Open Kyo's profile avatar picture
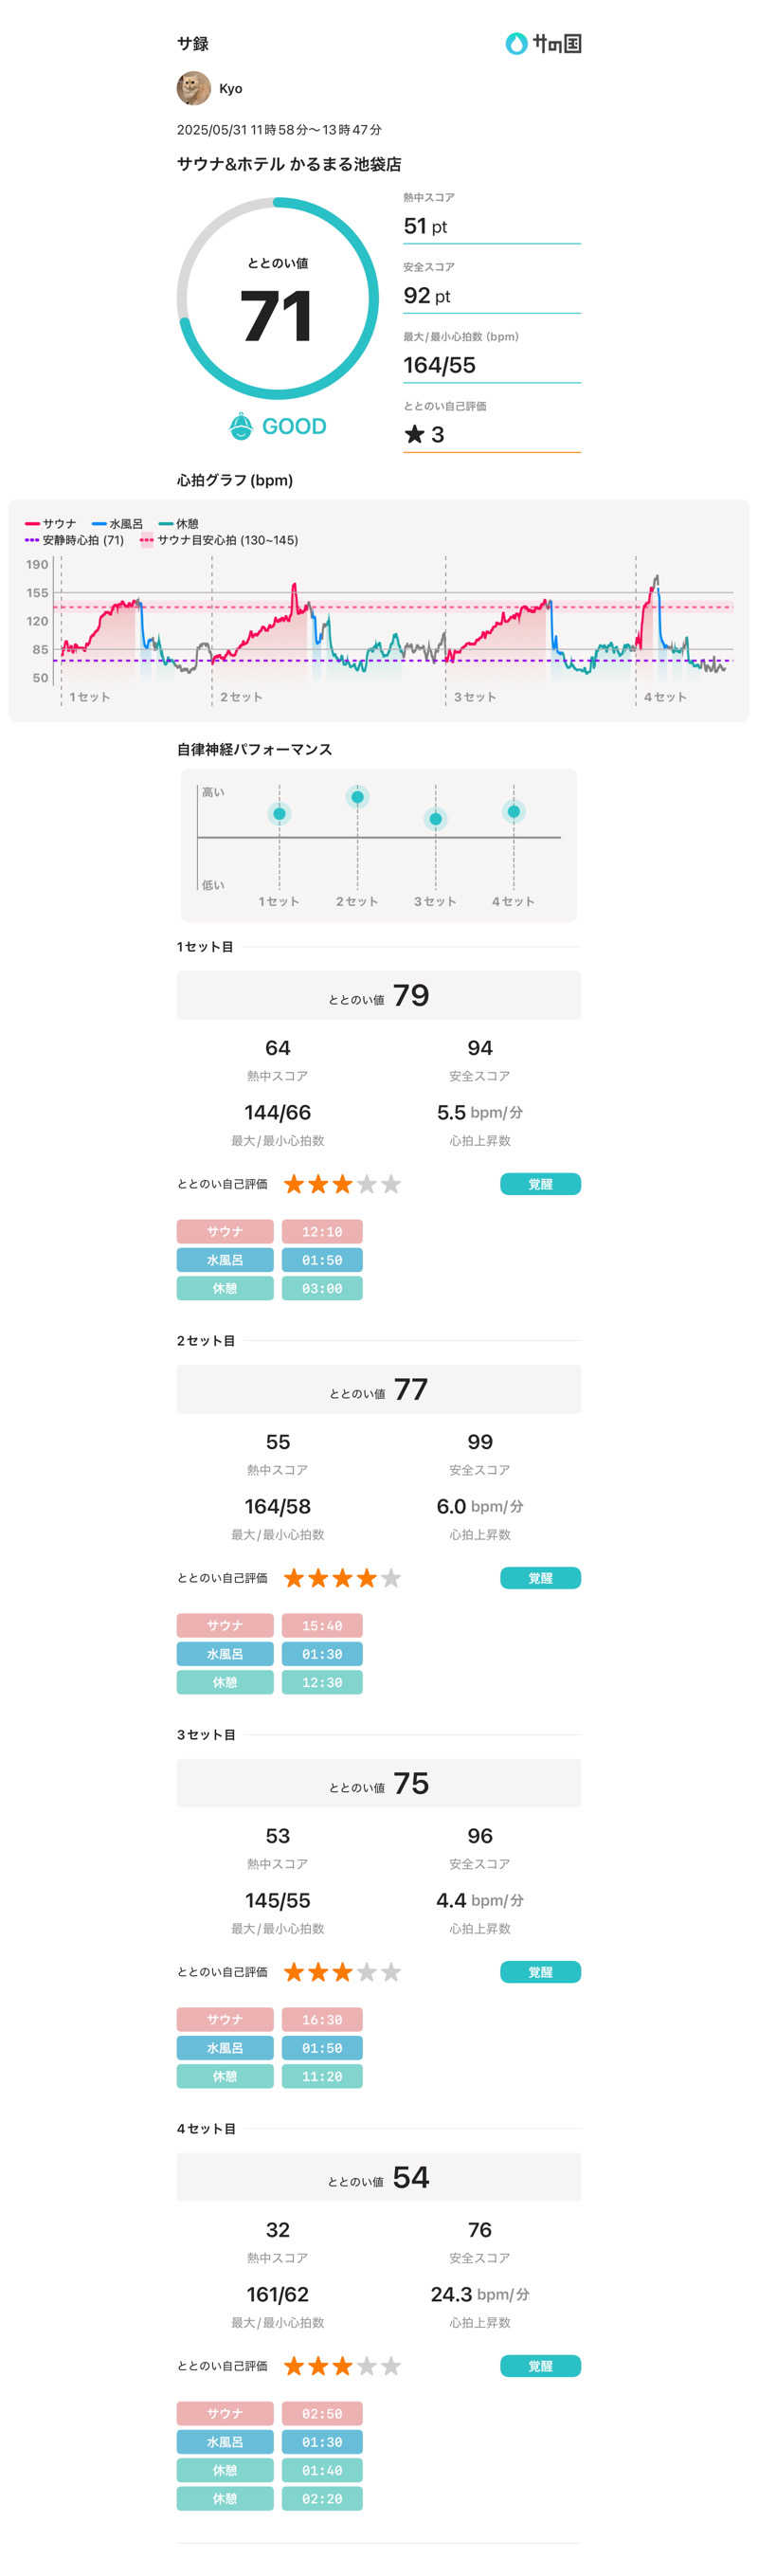The image size is (758, 2576). [194, 88]
